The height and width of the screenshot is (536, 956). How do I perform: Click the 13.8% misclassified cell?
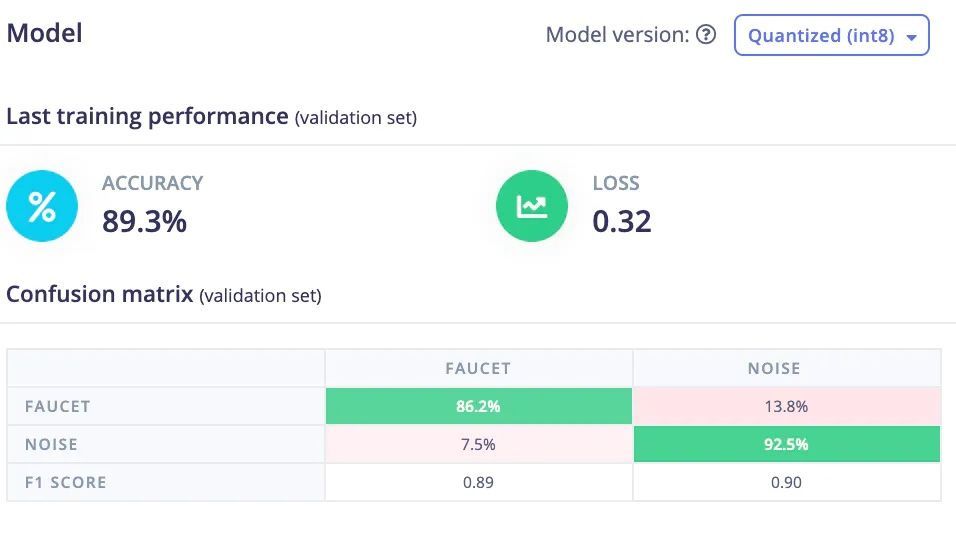(786, 406)
